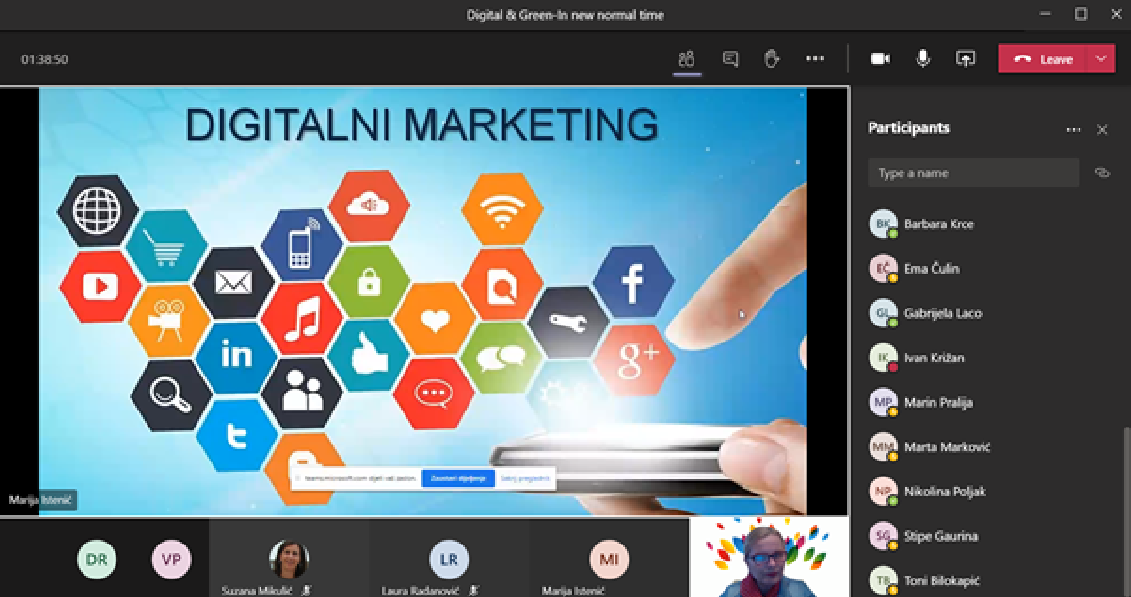Select participant Gabrijela Laco
The image size is (1131, 597).
(x=990, y=314)
